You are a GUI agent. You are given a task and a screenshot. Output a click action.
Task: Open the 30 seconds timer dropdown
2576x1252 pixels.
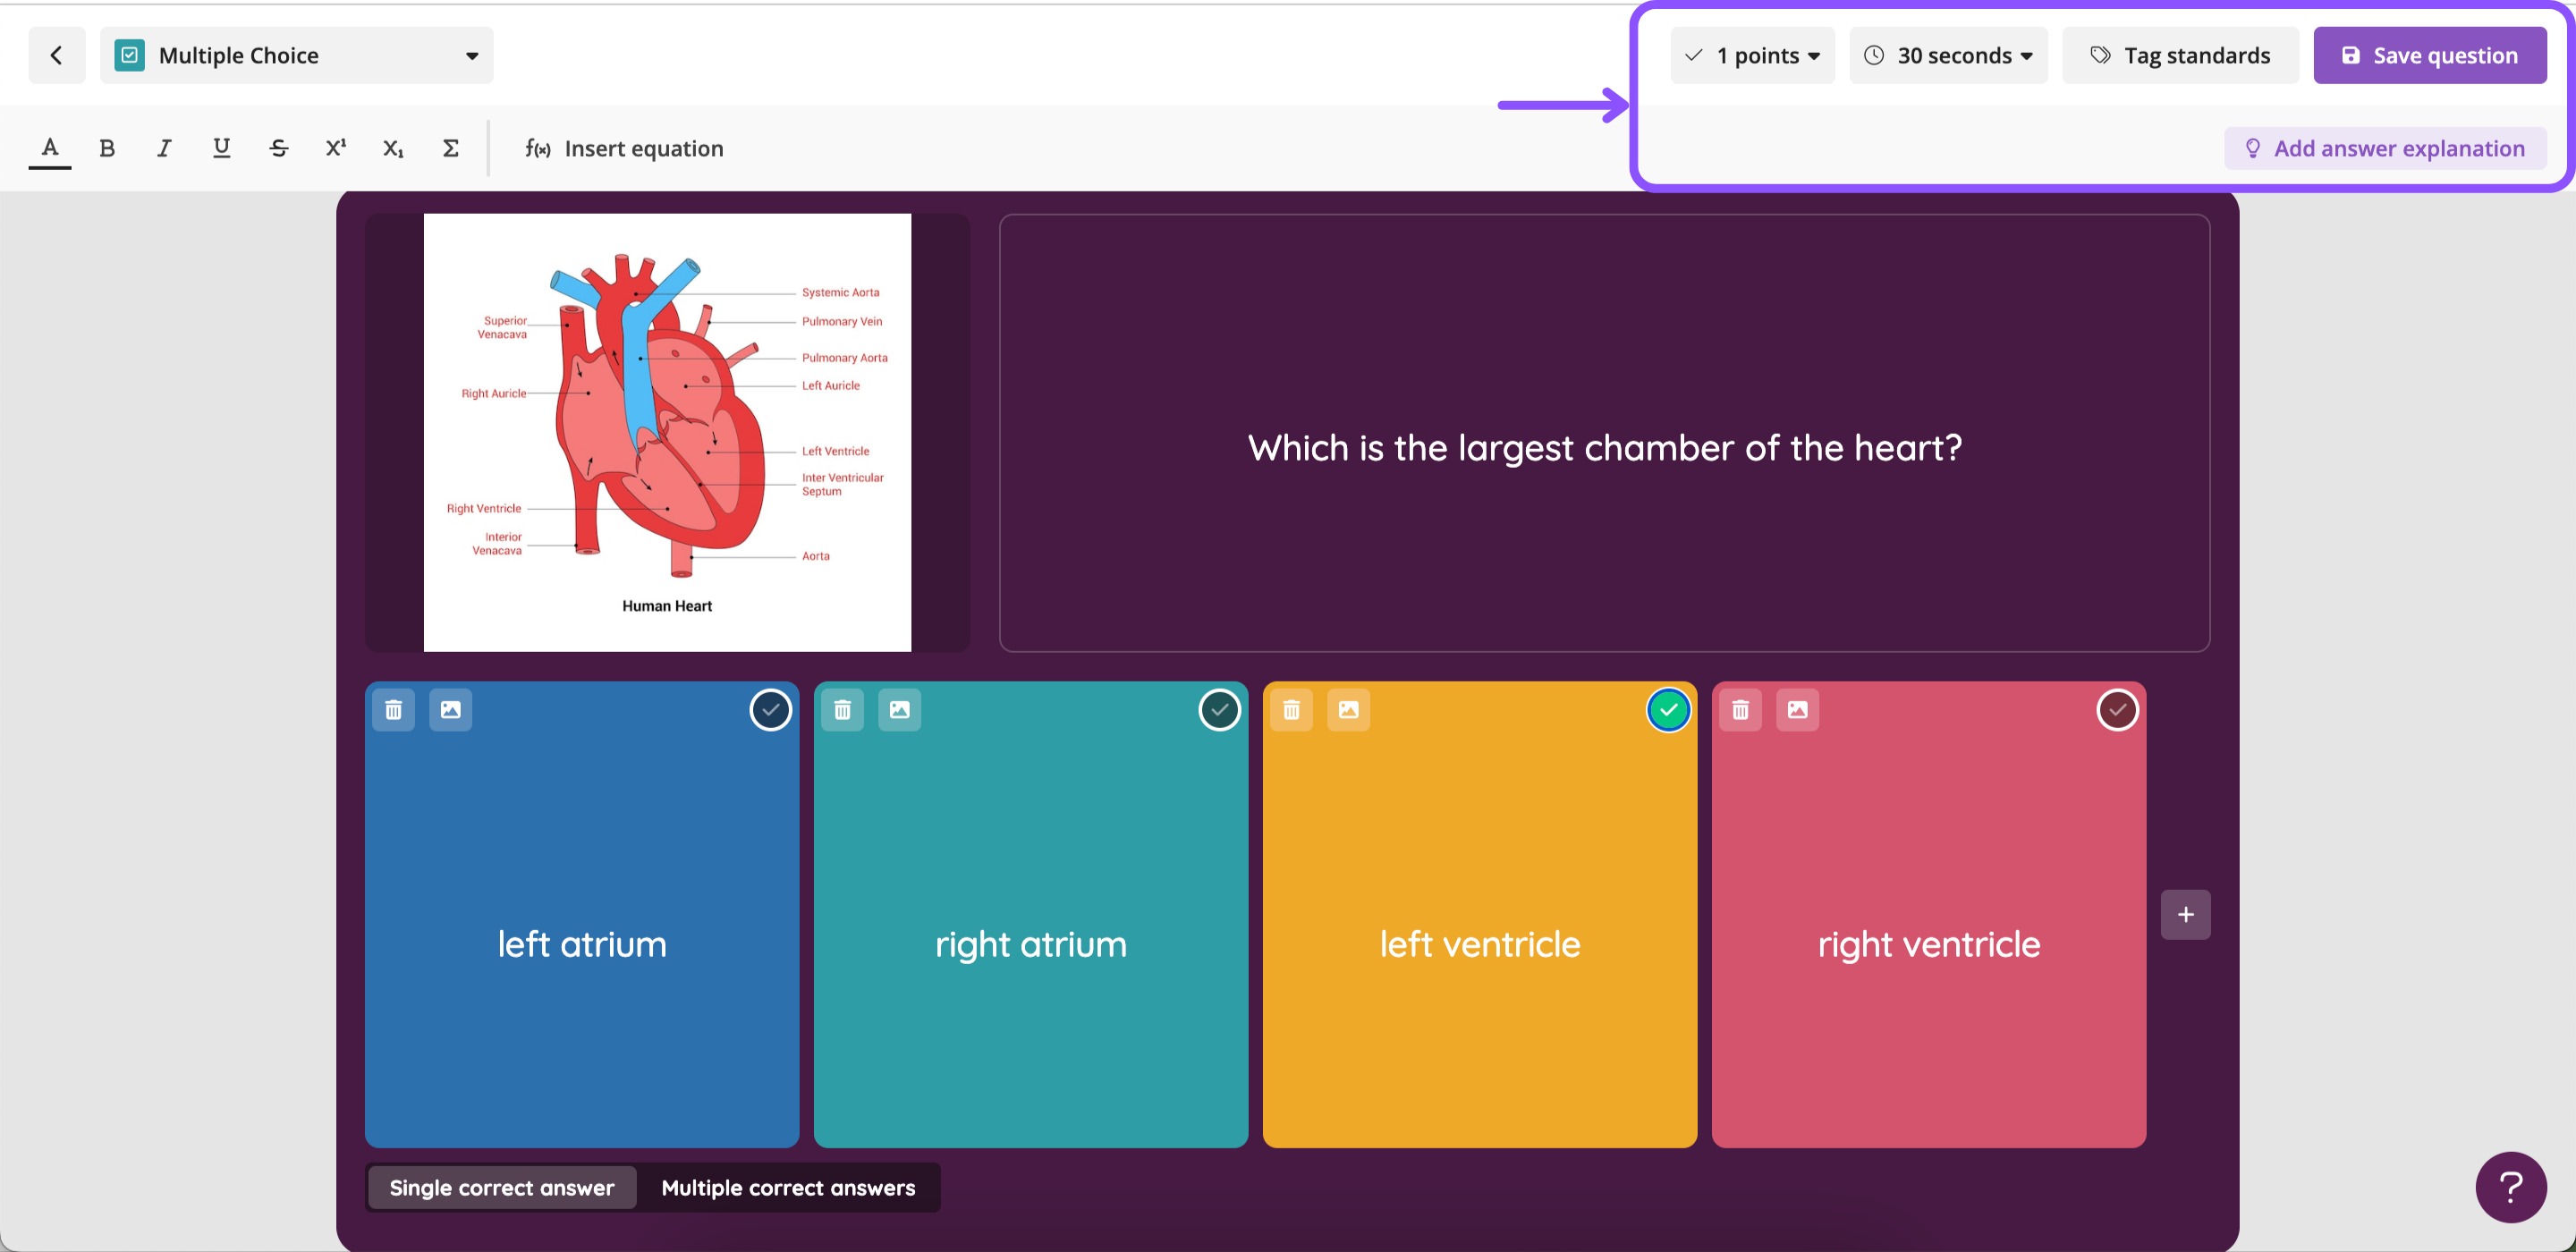point(1948,55)
